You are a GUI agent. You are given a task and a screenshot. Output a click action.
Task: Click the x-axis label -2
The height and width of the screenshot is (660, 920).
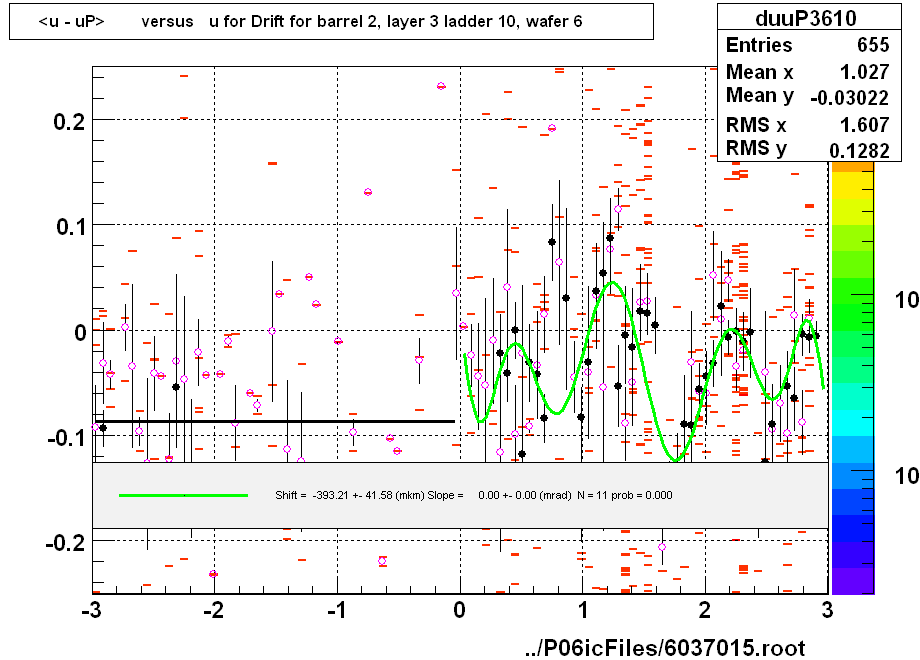(214, 611)
